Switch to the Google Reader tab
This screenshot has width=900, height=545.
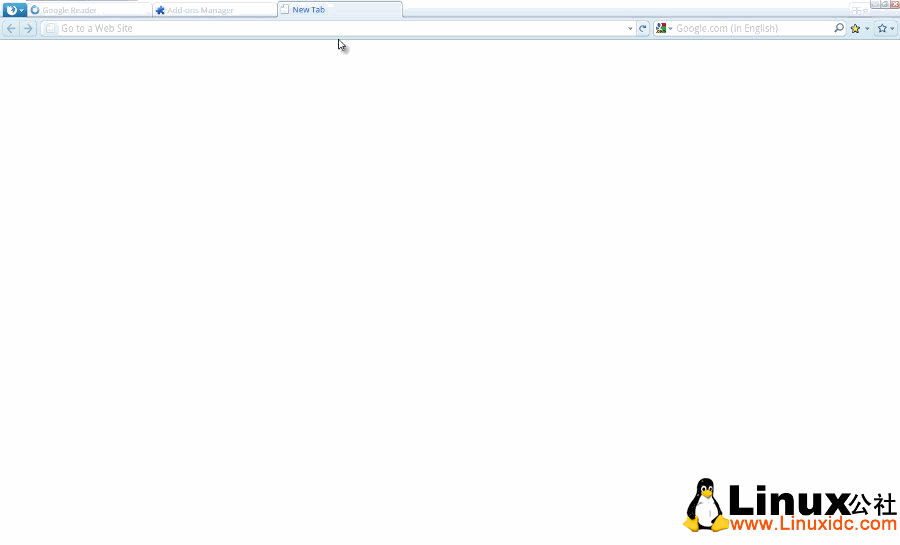coord(90,10)
